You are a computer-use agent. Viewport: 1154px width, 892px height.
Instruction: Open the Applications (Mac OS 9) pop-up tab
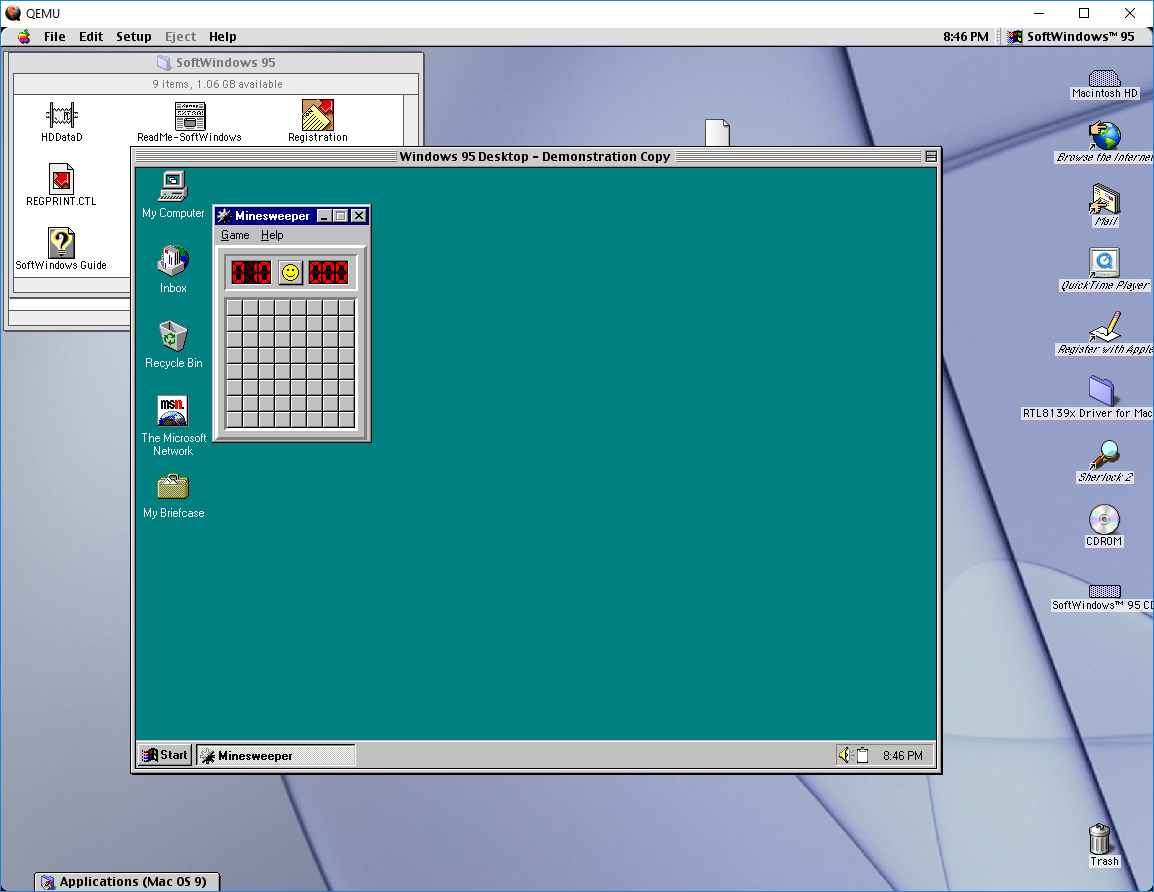click(x=127, y=882)
